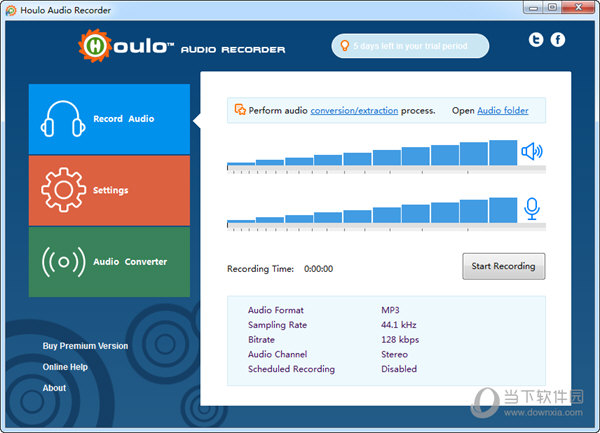Click Buy Premium Version link
Viewport: 600px width, 433px height.
[85, 346]
